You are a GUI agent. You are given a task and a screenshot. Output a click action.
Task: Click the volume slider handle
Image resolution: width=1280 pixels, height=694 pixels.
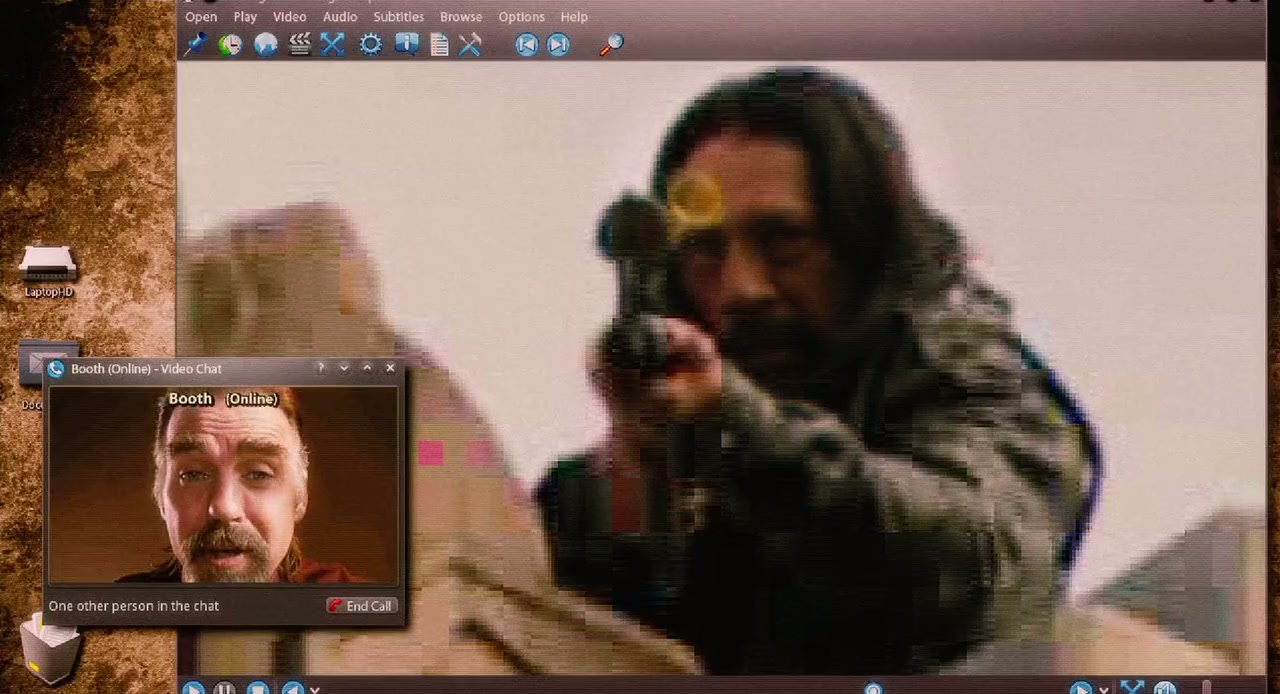[x=1207, y=688]
